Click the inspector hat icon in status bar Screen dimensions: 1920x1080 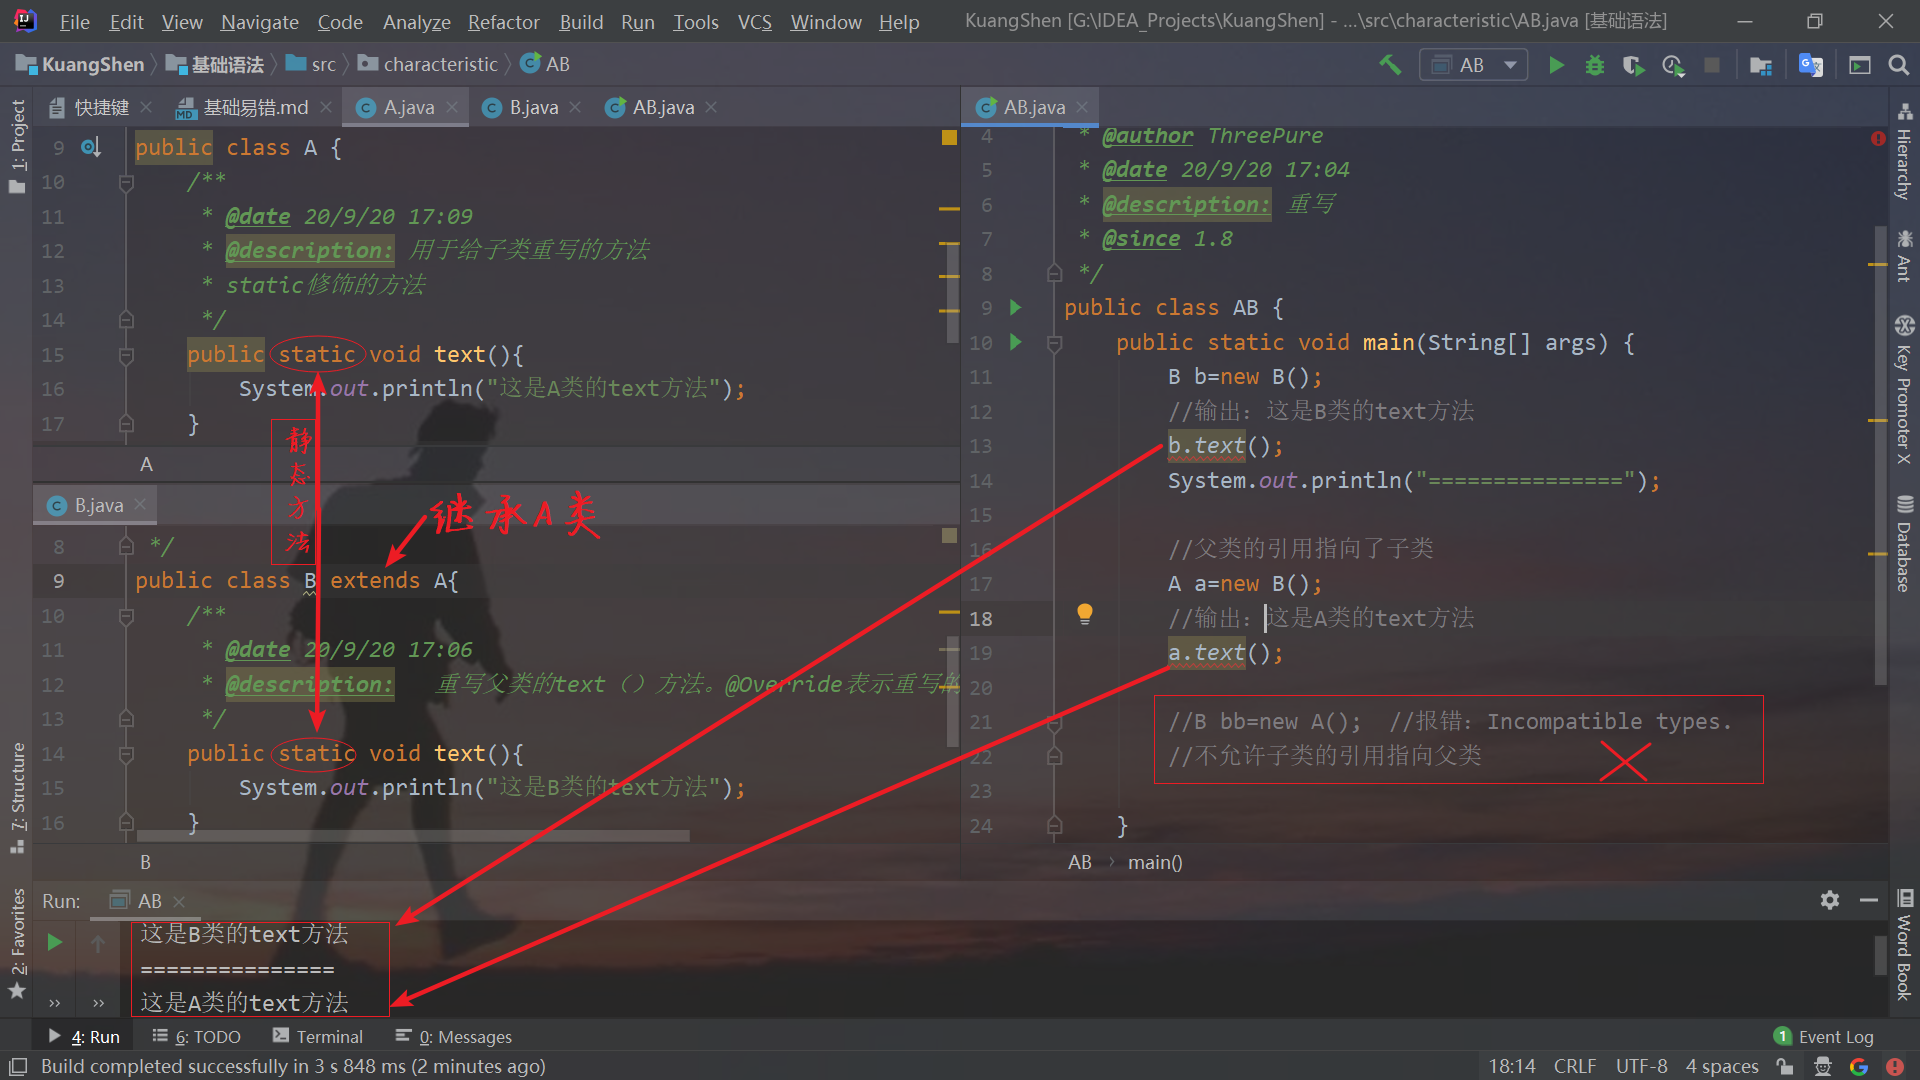pos(1823,1066)
